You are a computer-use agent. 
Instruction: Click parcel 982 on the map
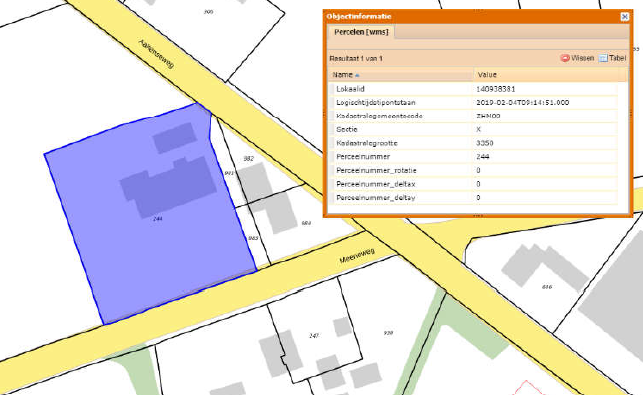tap(249, 158)
